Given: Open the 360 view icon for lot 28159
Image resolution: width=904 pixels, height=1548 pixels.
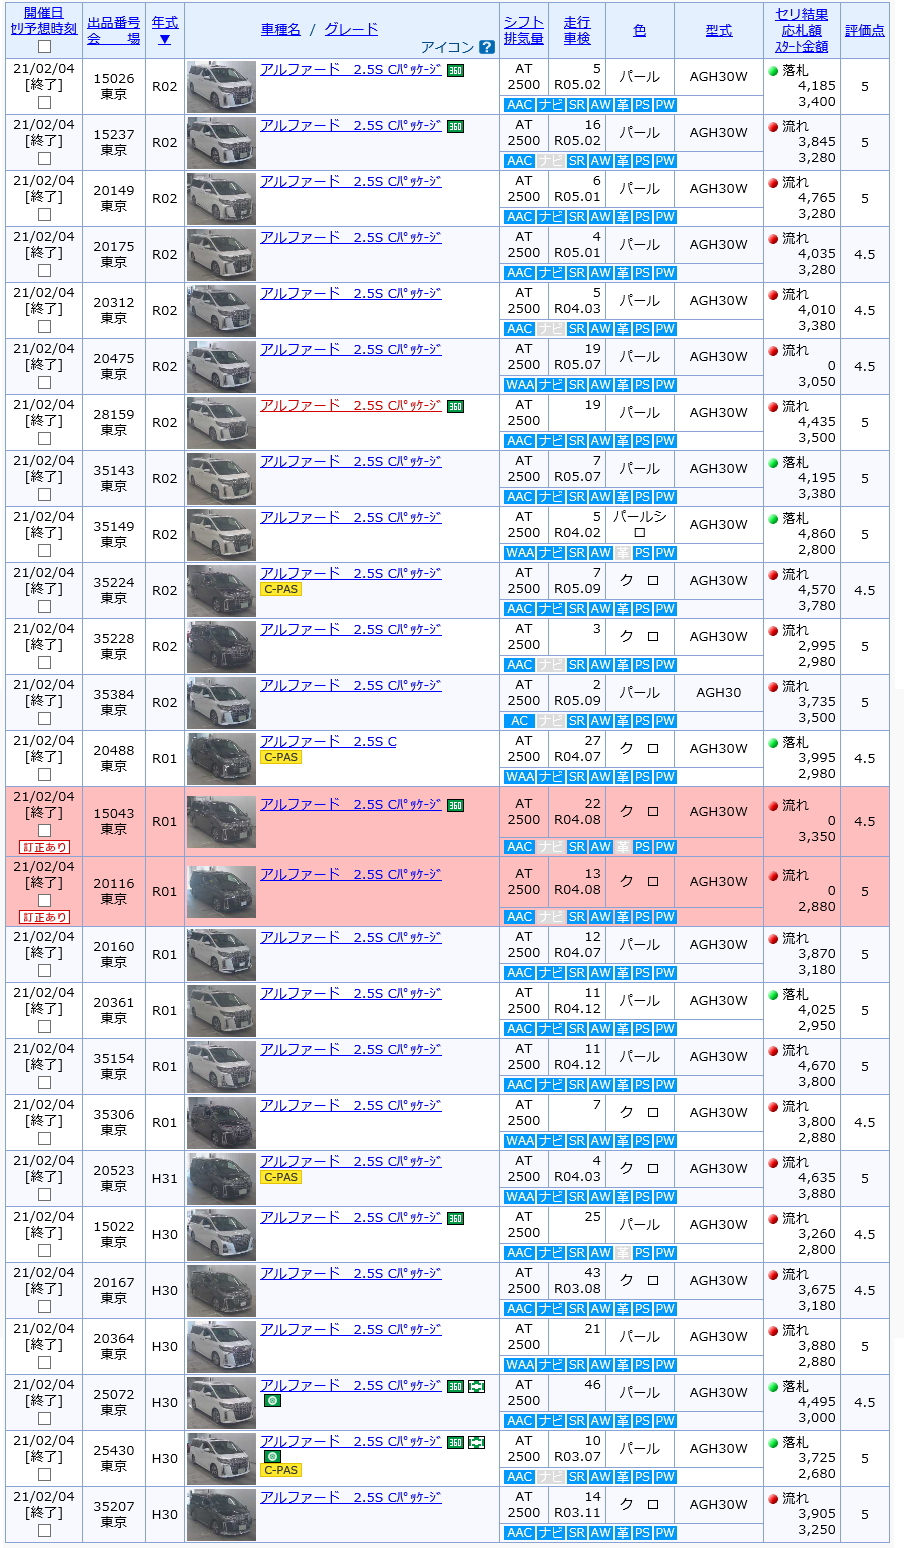Looking at the screenshot, I should coord(455,407).
